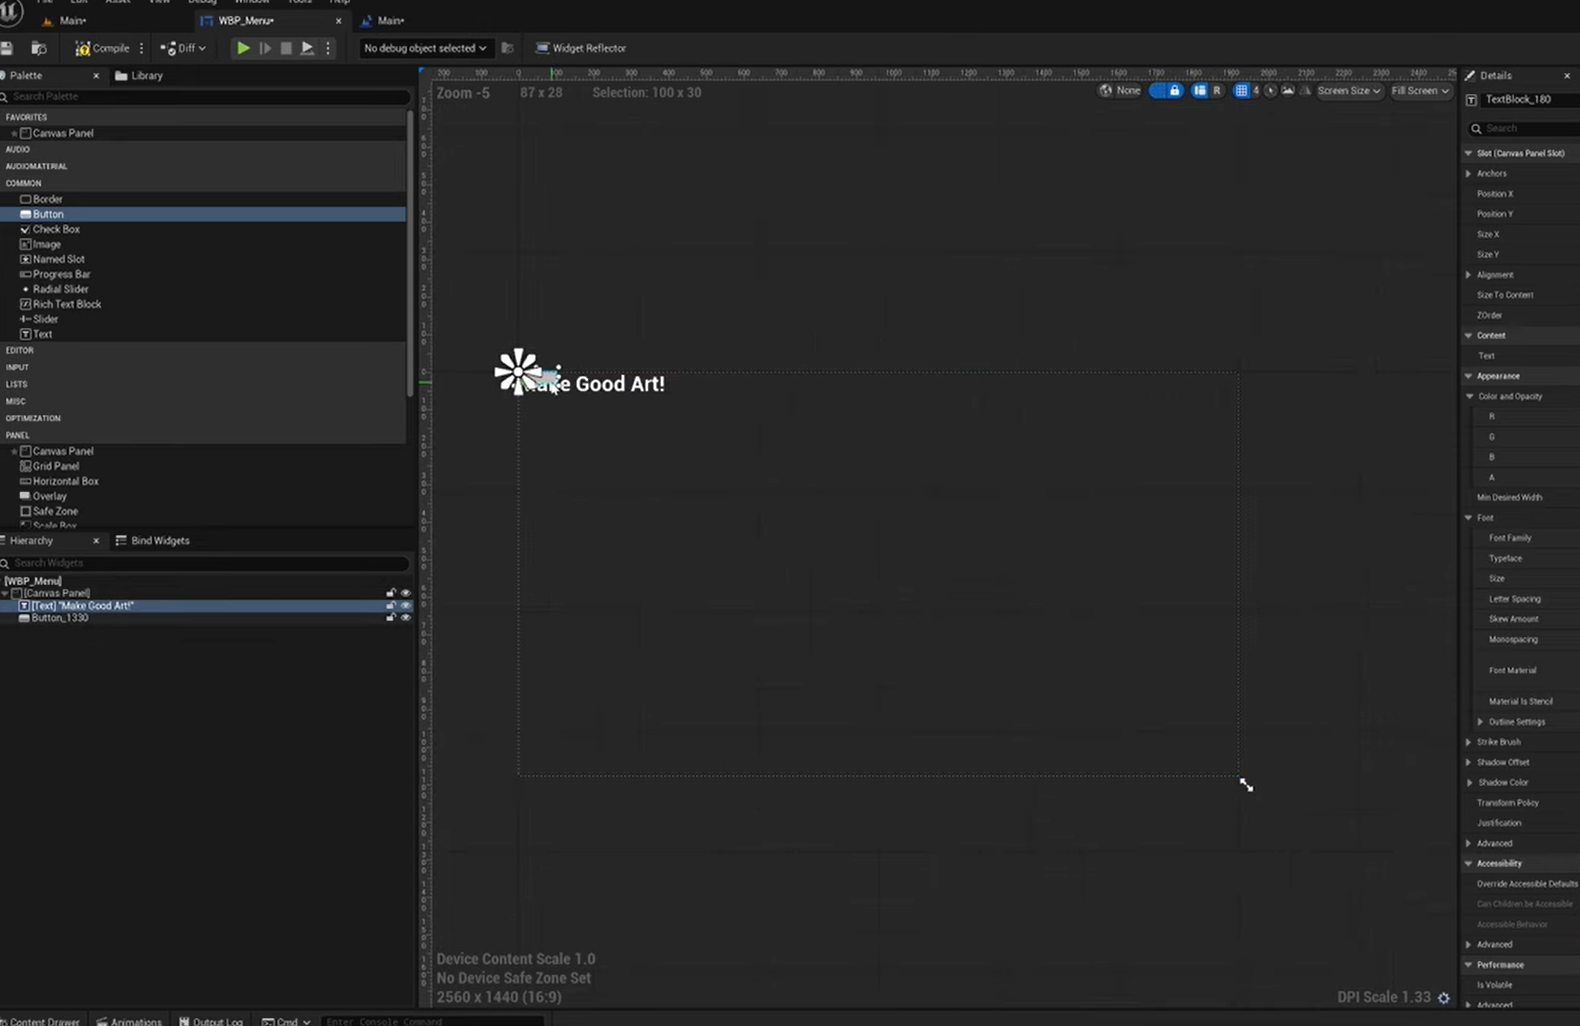1580x1026 pixels.
Task: Toggle the grid snapping icon
Action: point(1241,90)
